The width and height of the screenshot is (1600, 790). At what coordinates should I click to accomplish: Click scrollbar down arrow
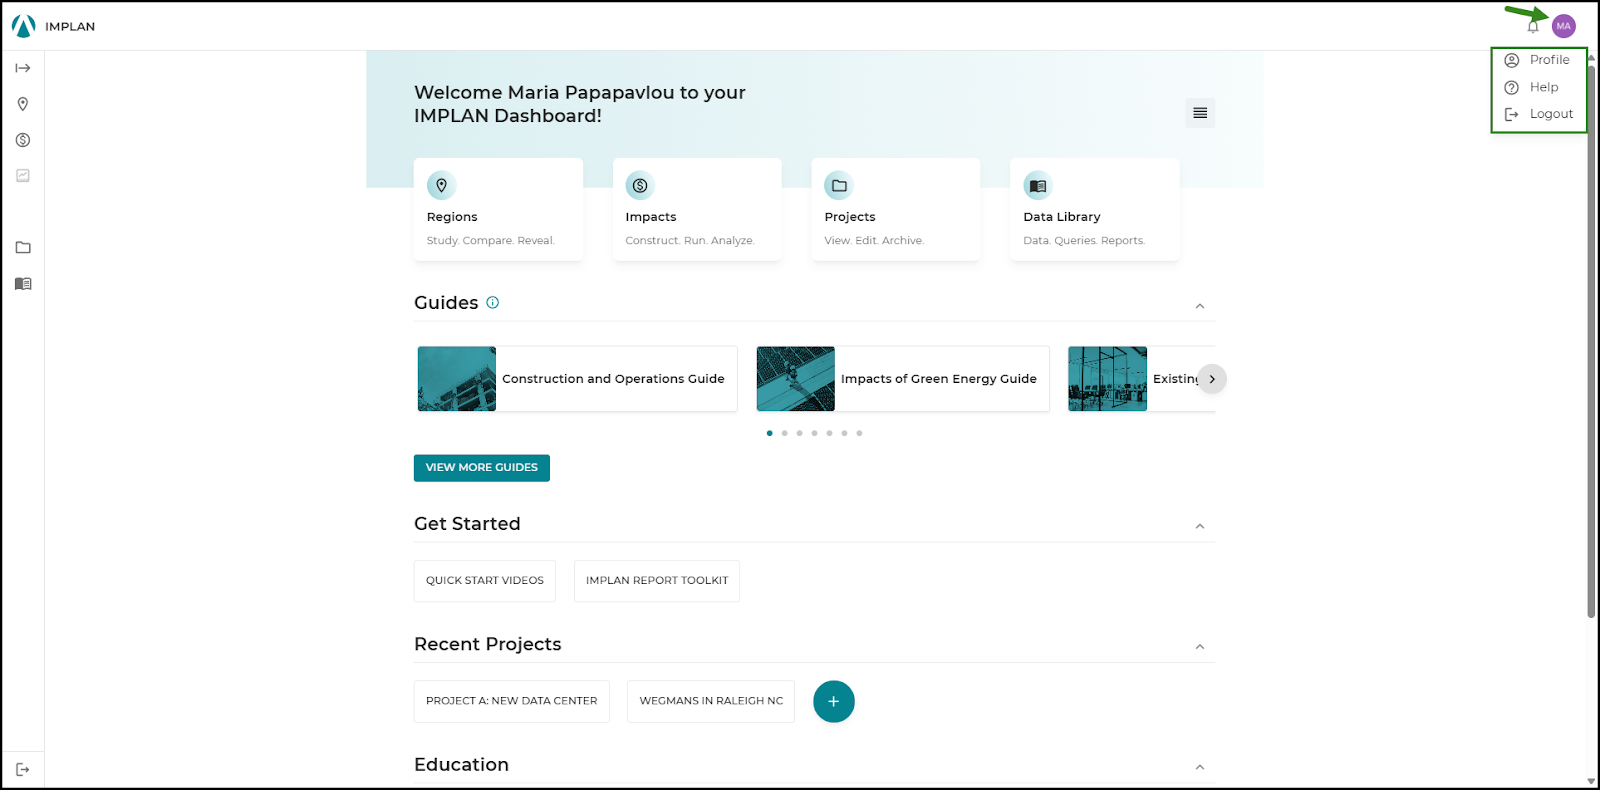click(1591, 782)
